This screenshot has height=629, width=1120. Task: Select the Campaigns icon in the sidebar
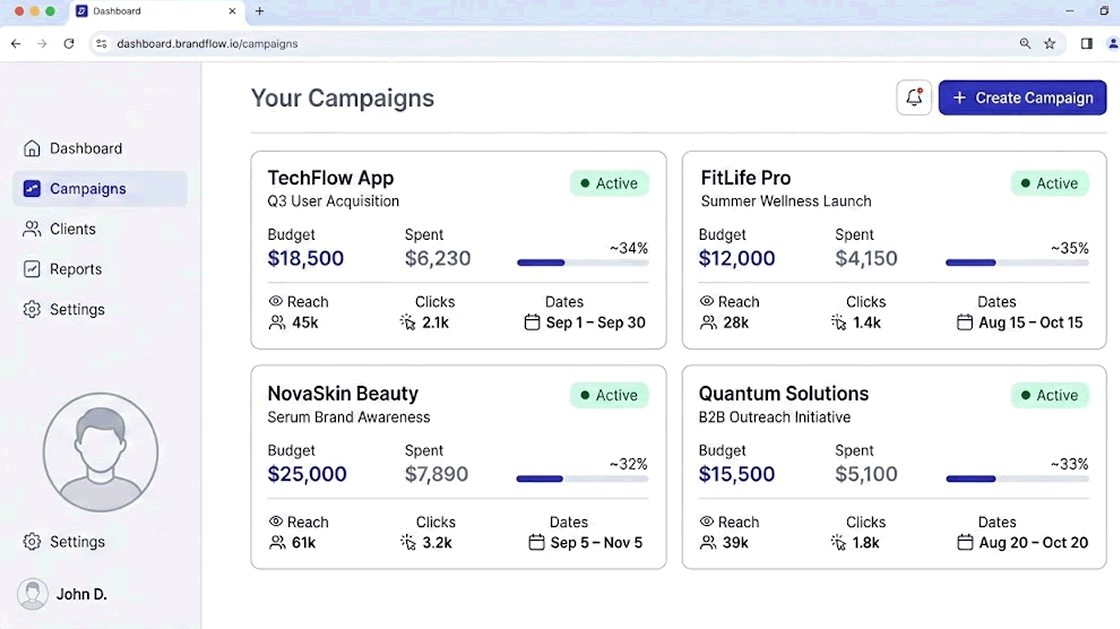pos(31,188)
